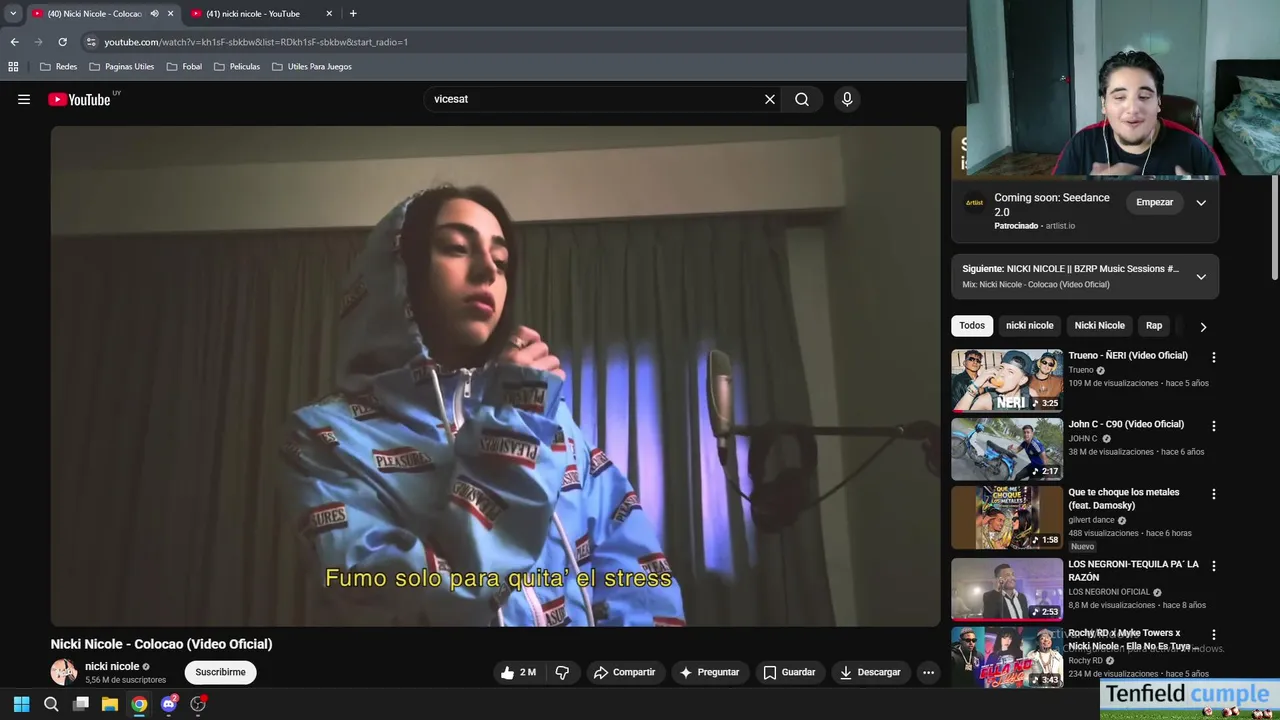The width and height of the screenshot is (1280, 720).
Task: Start voice search with the microphone
Action: tap(847, 99)
